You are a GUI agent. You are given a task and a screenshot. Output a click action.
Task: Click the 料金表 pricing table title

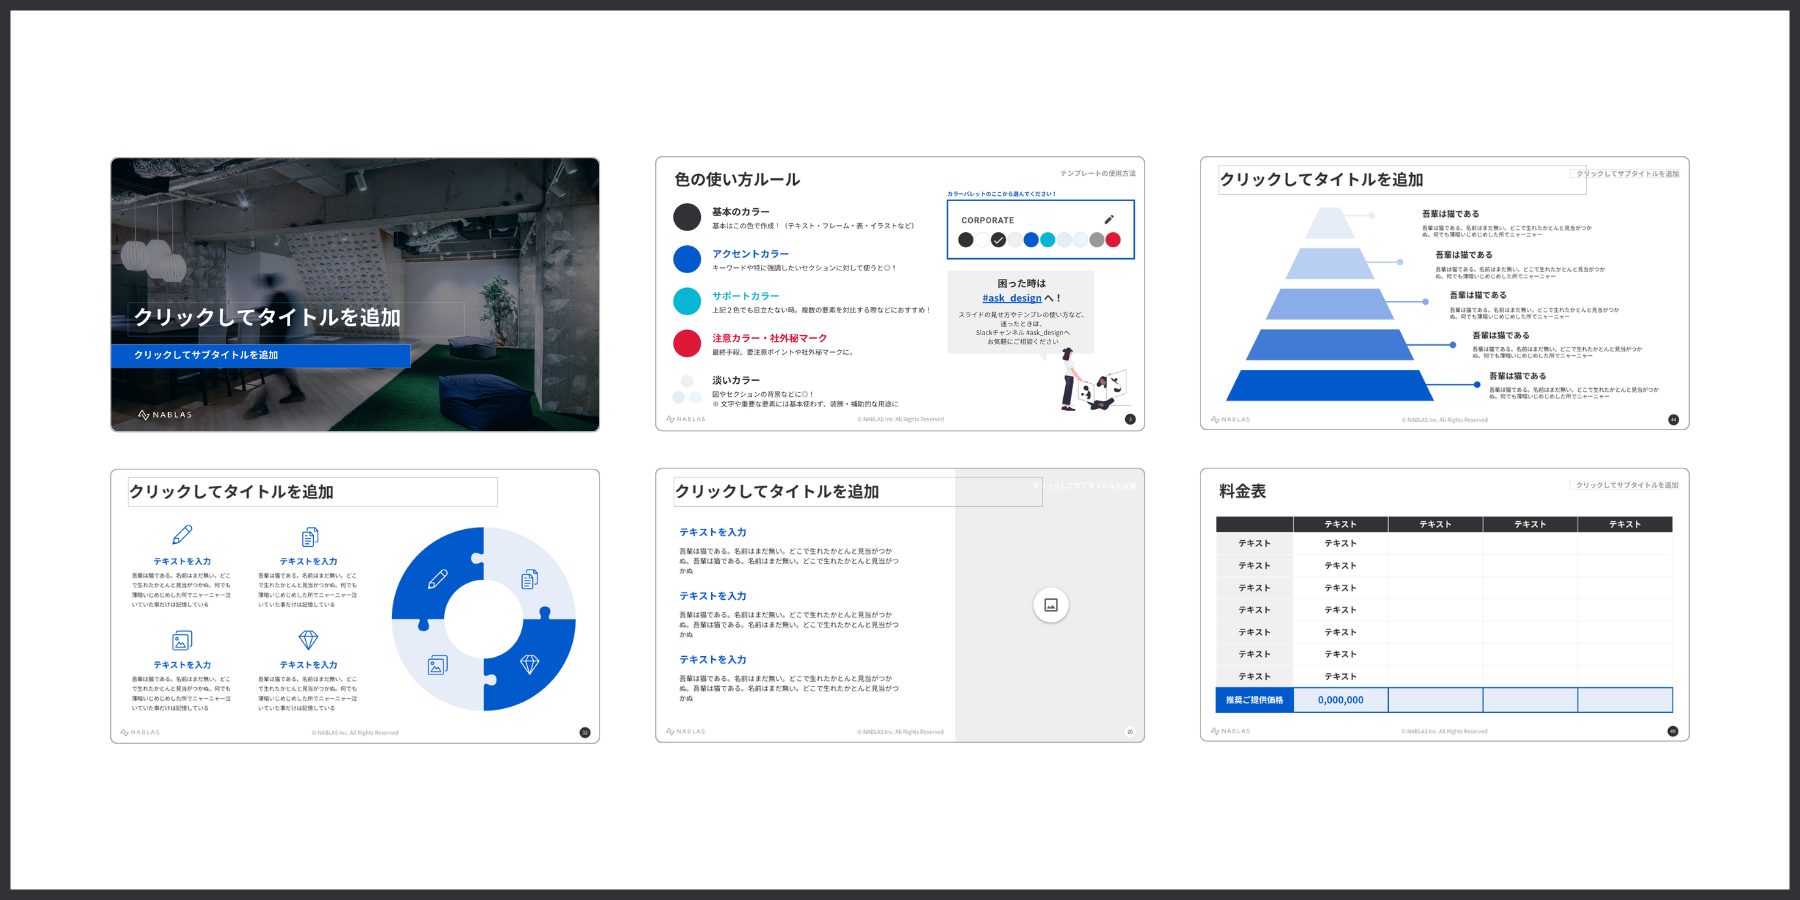(1242, 491)
